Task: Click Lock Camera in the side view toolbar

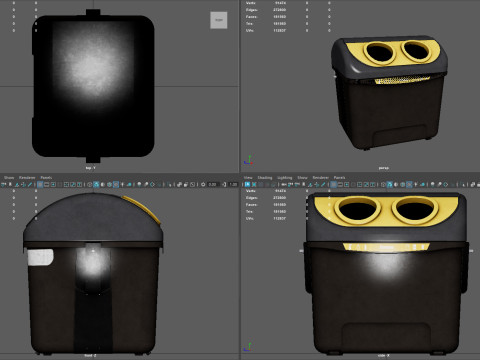Action: (x=290, y=184)
